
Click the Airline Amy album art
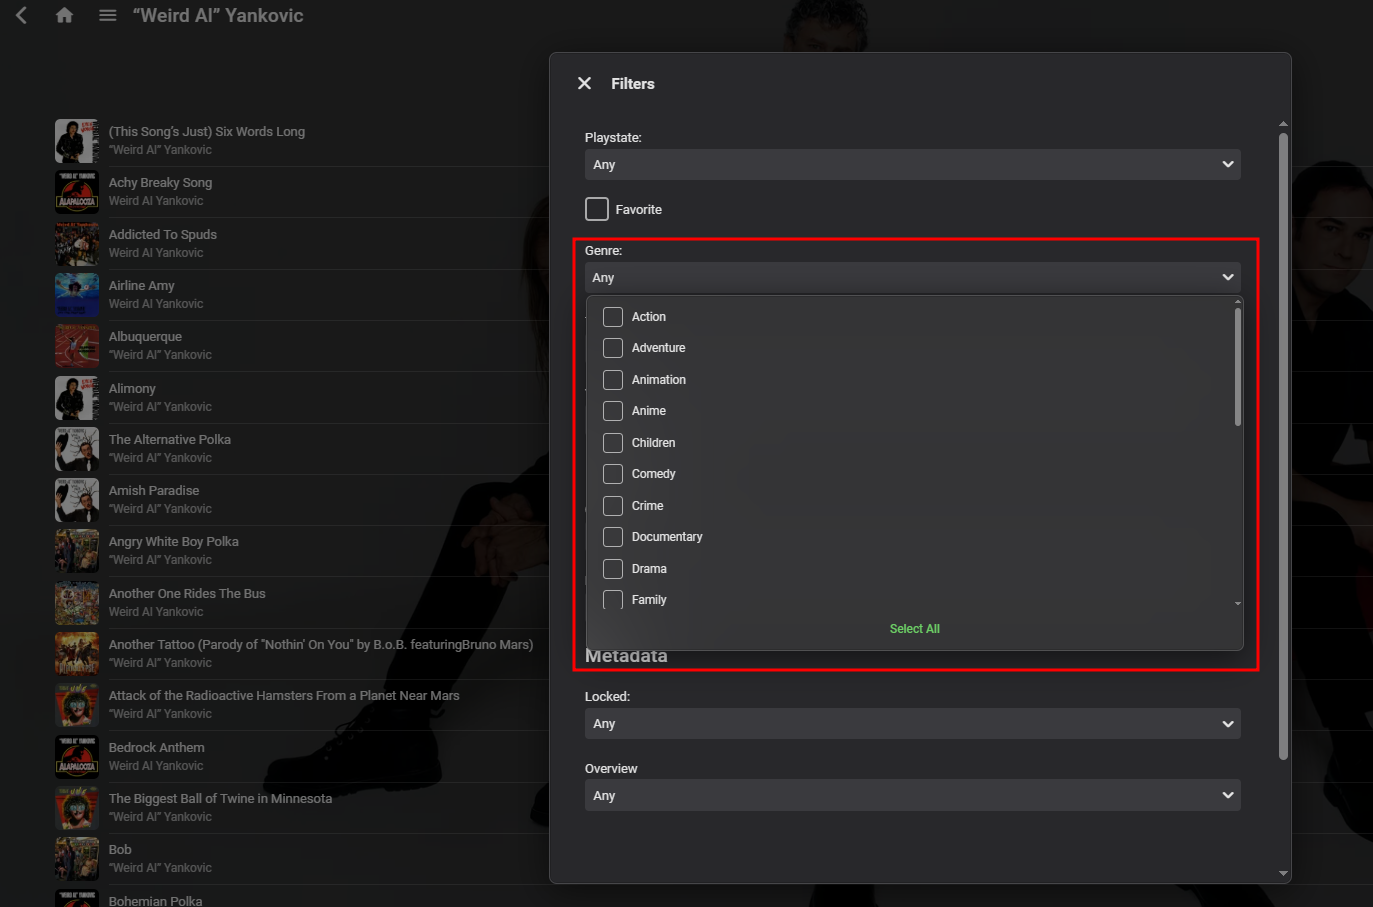pos(77,295)
